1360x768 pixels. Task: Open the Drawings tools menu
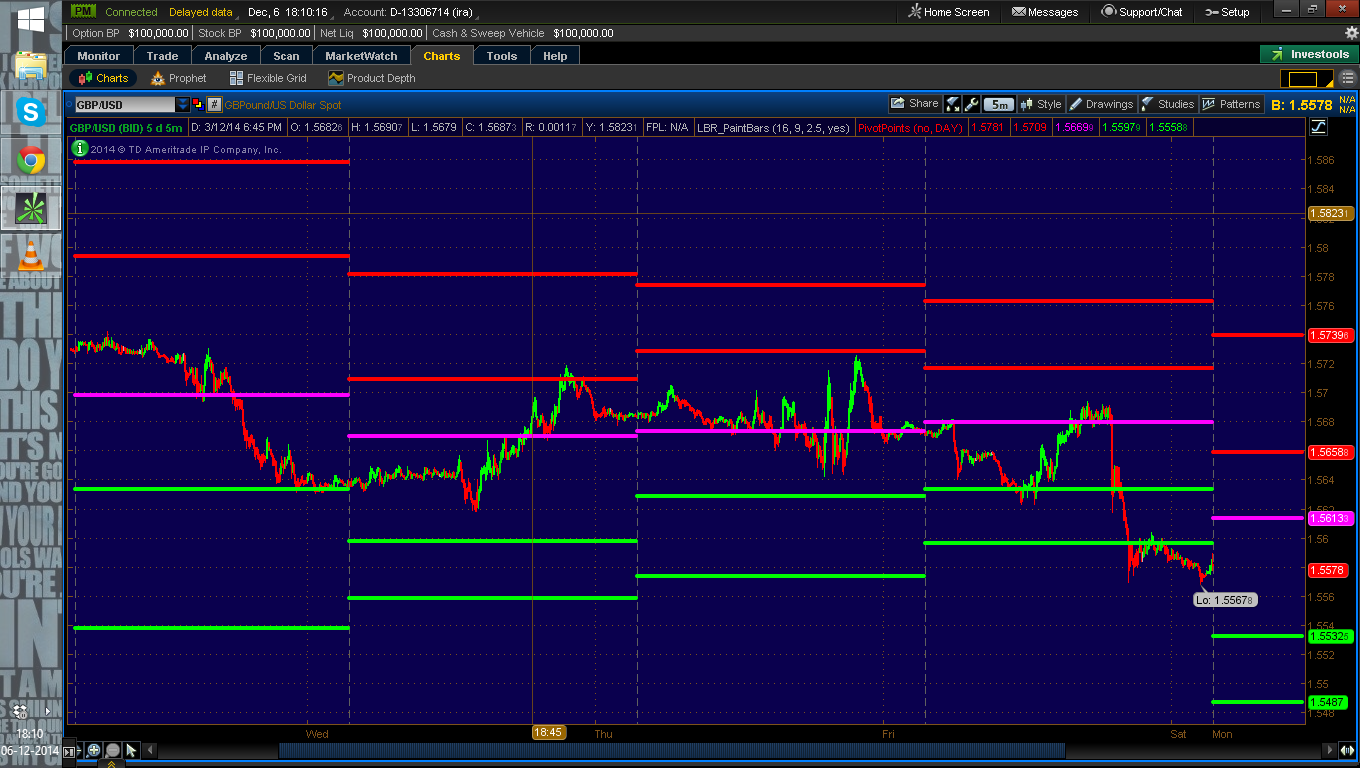[x=1101, y=104]
